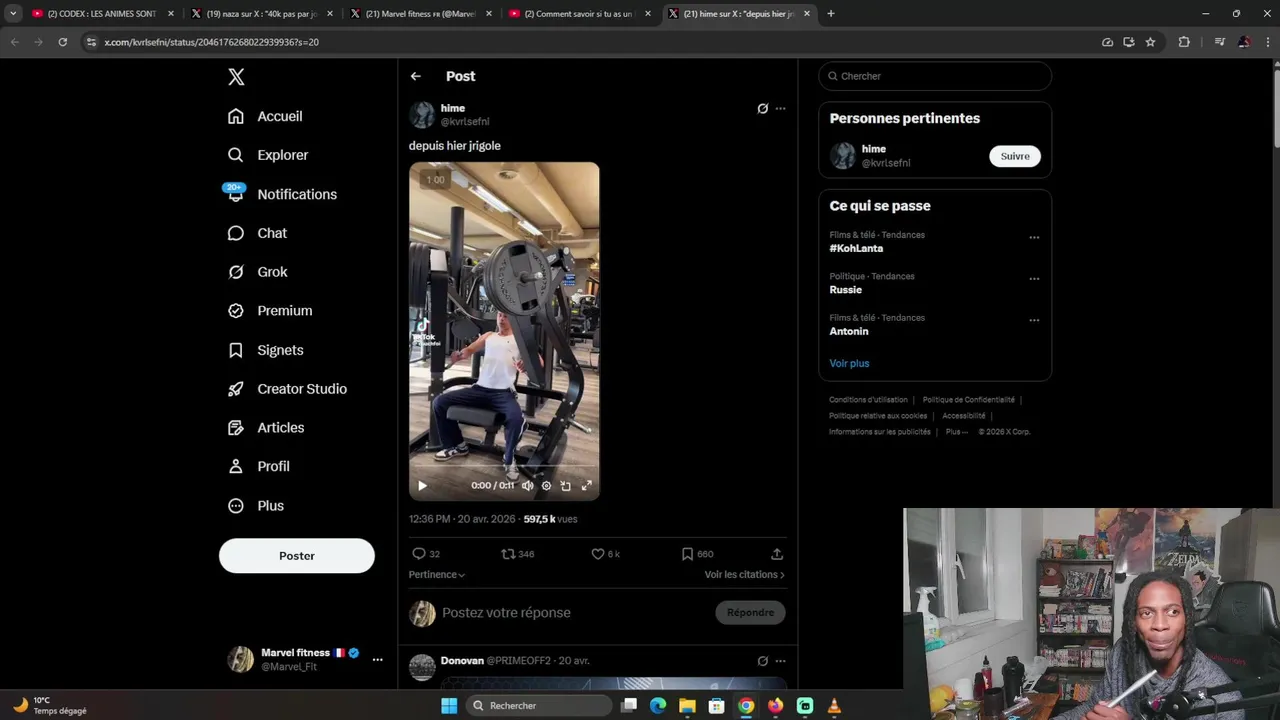1280x720 pixels.
Task: Open Chrome from the taskbar
Action: coord(746,706)
